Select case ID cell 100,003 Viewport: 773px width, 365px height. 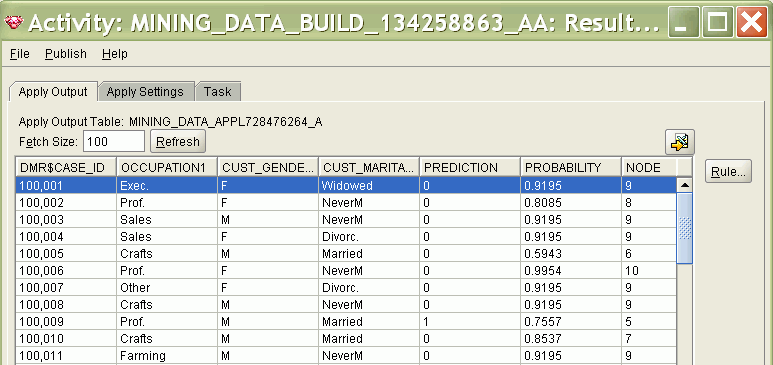coord(66,219)
